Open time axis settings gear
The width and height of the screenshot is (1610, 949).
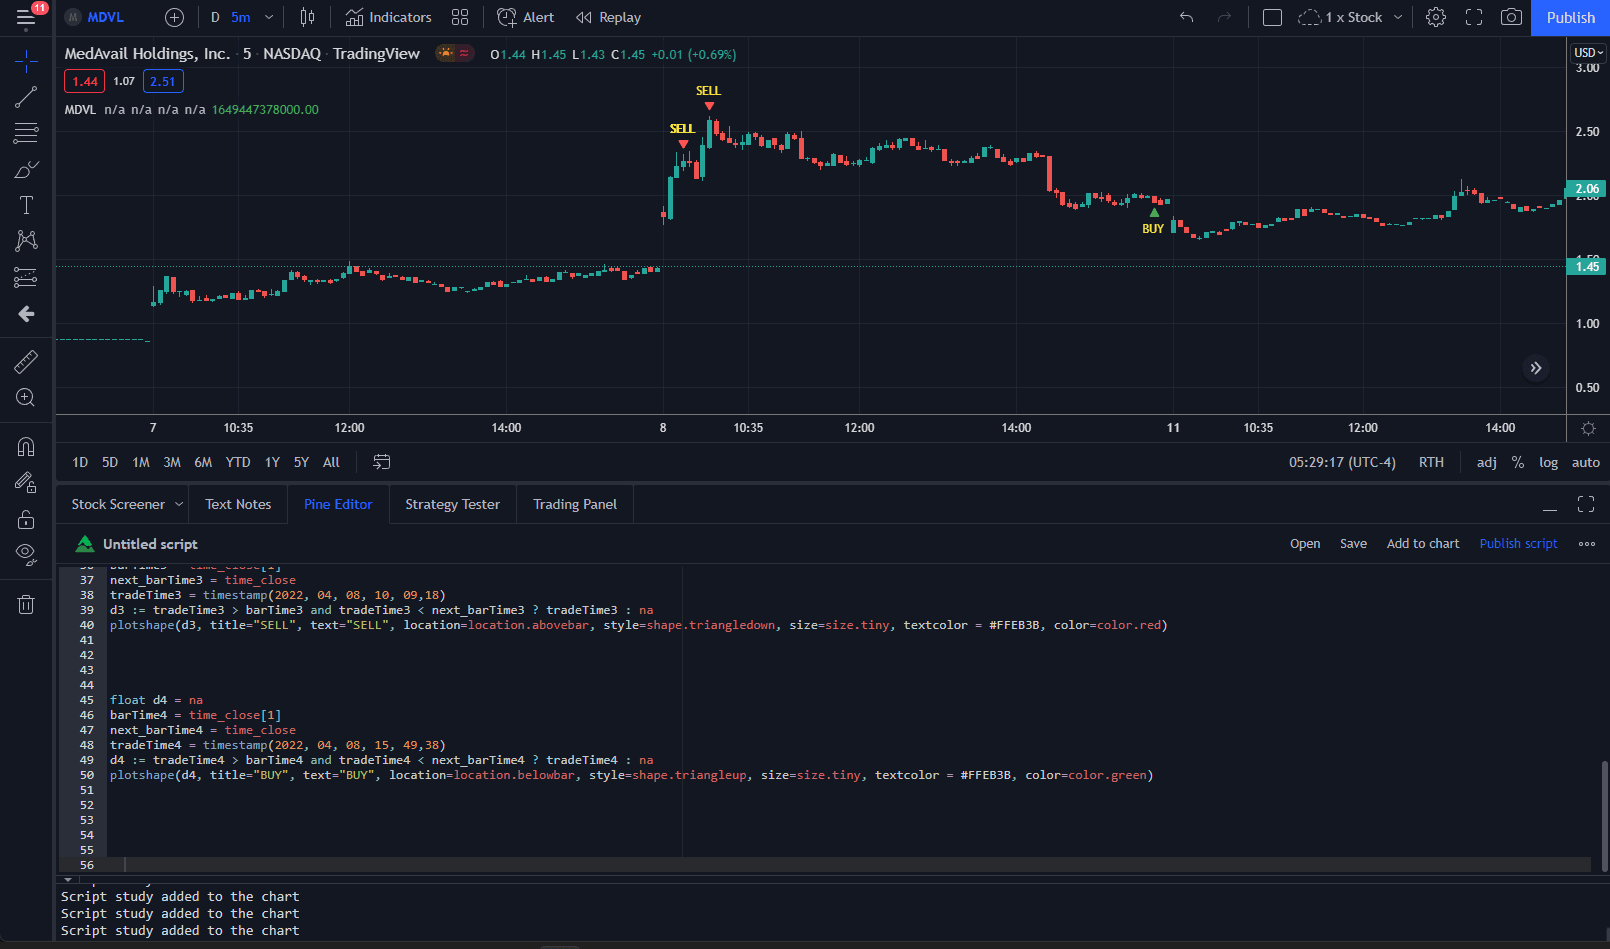[1588, 428]
